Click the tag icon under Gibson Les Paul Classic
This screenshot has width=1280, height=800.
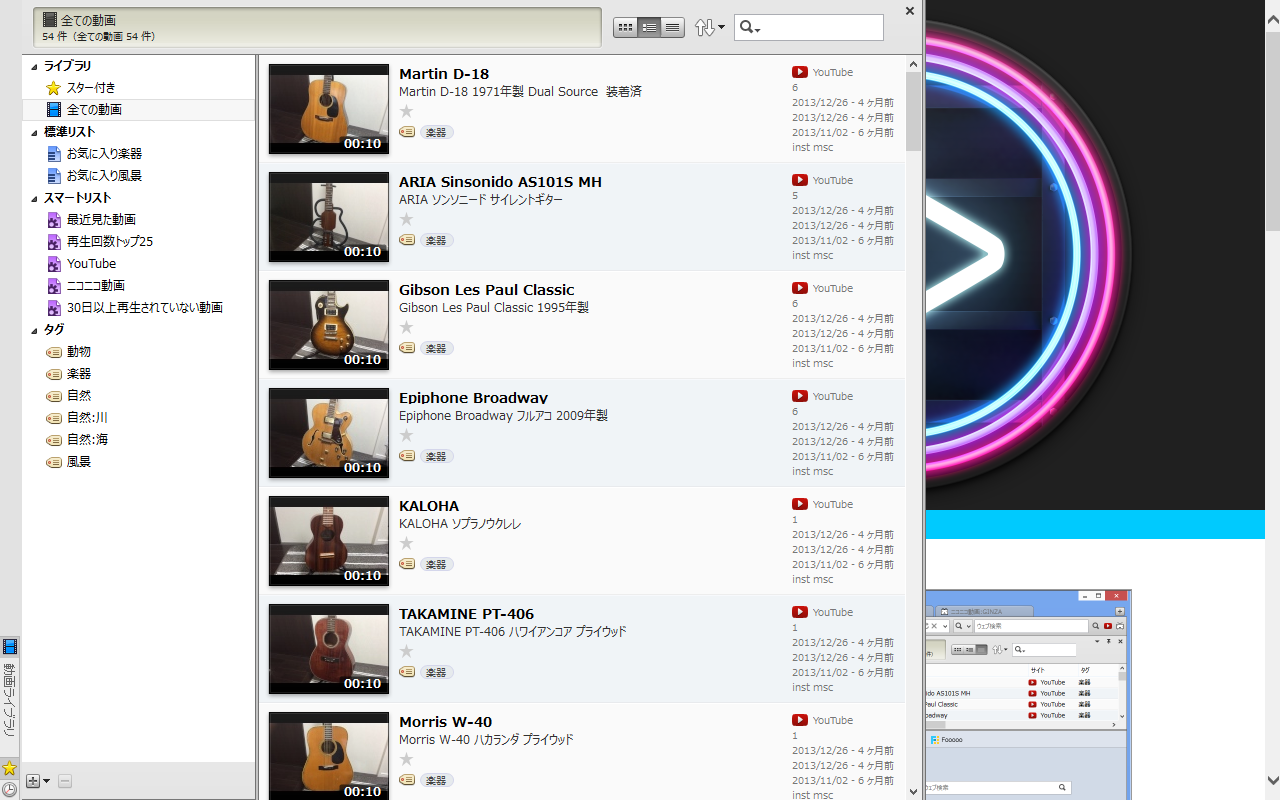pos(407,348)
